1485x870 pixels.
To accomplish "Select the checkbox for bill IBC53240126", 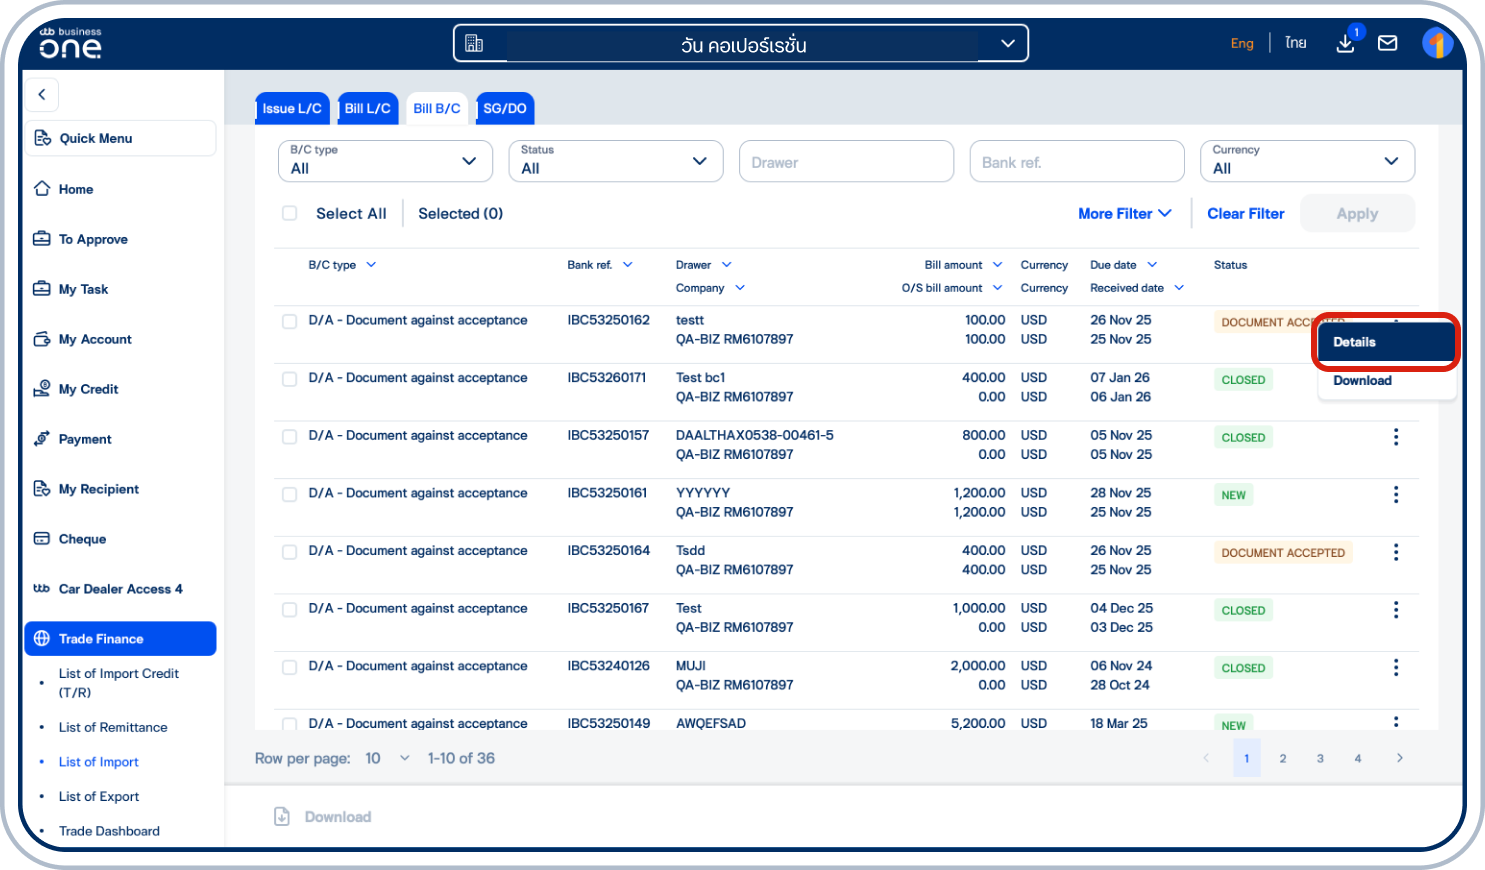I will (290, 667).
